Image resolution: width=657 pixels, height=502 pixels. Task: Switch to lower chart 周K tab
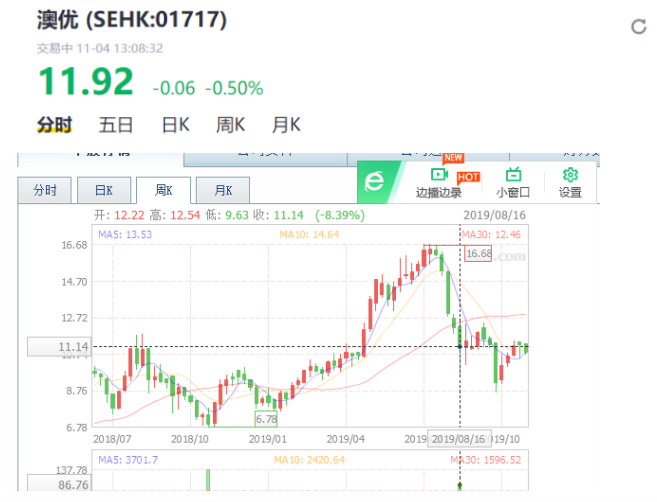[x=163, y=190]
